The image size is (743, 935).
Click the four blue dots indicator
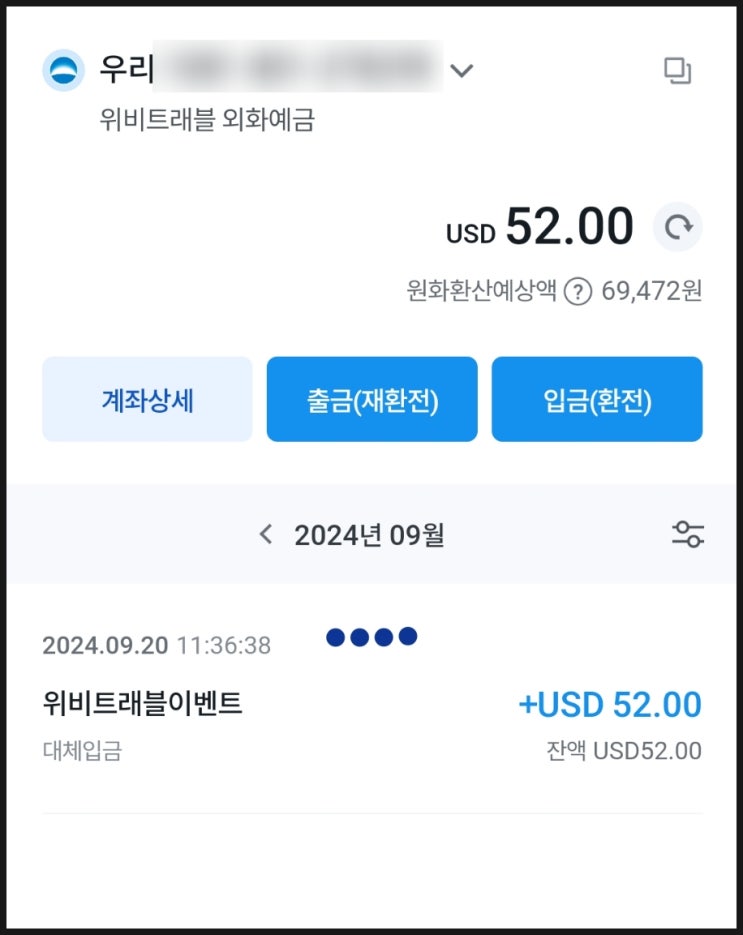(x=372, y=637)
